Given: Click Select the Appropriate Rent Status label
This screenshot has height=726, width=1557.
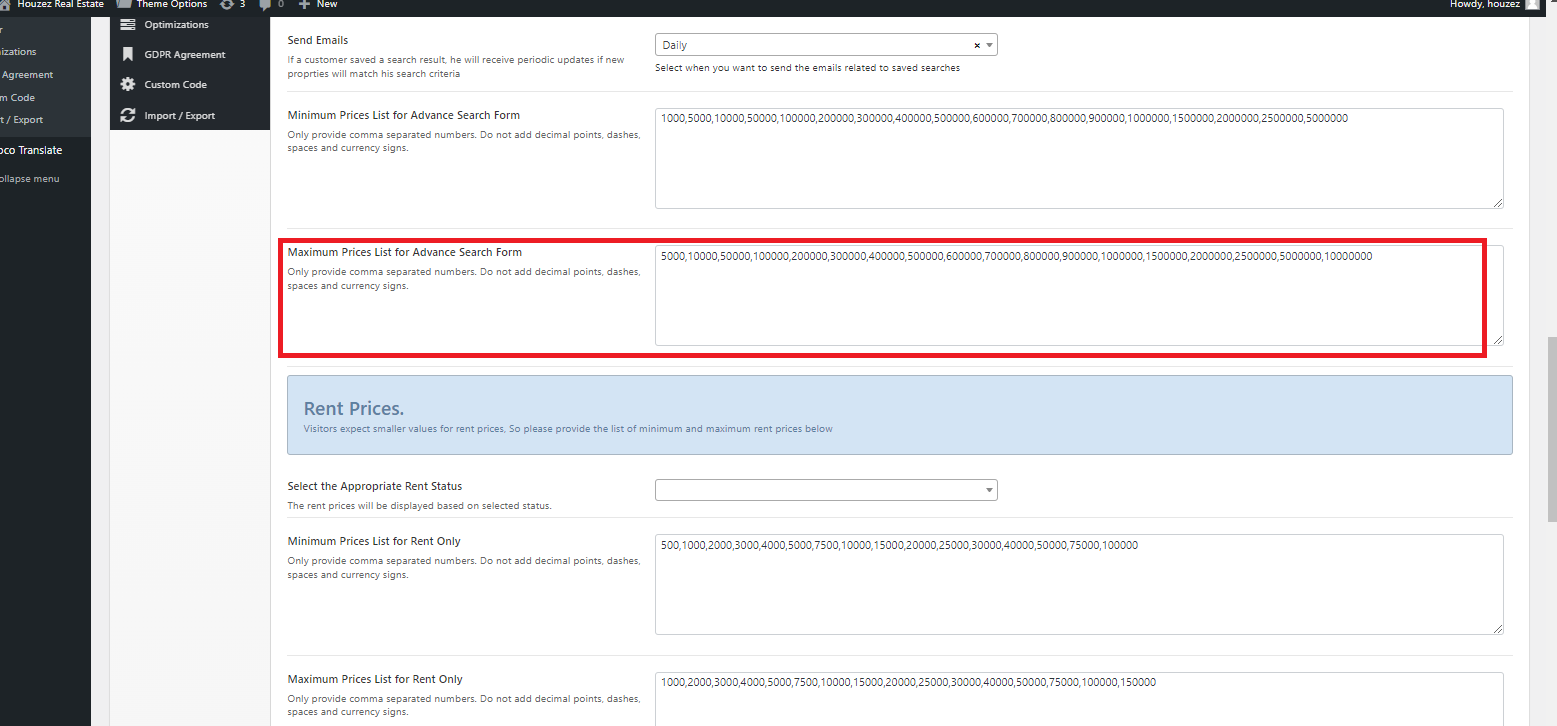Looking at the screenshot, I should click(375, 486).
